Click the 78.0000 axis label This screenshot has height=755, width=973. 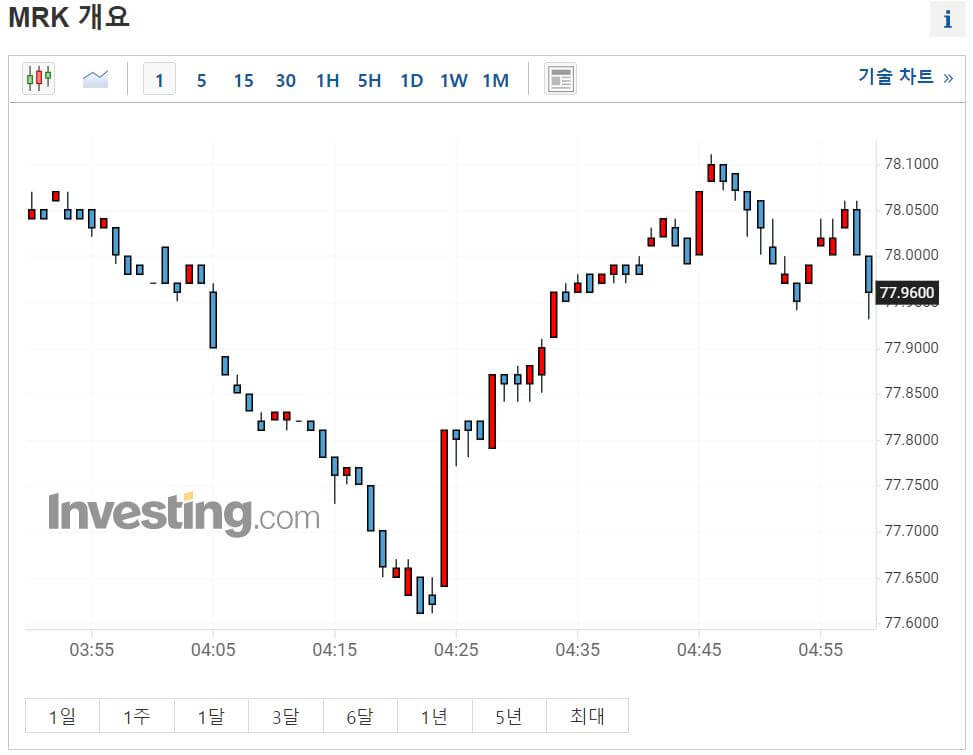[x=911, y=255]
